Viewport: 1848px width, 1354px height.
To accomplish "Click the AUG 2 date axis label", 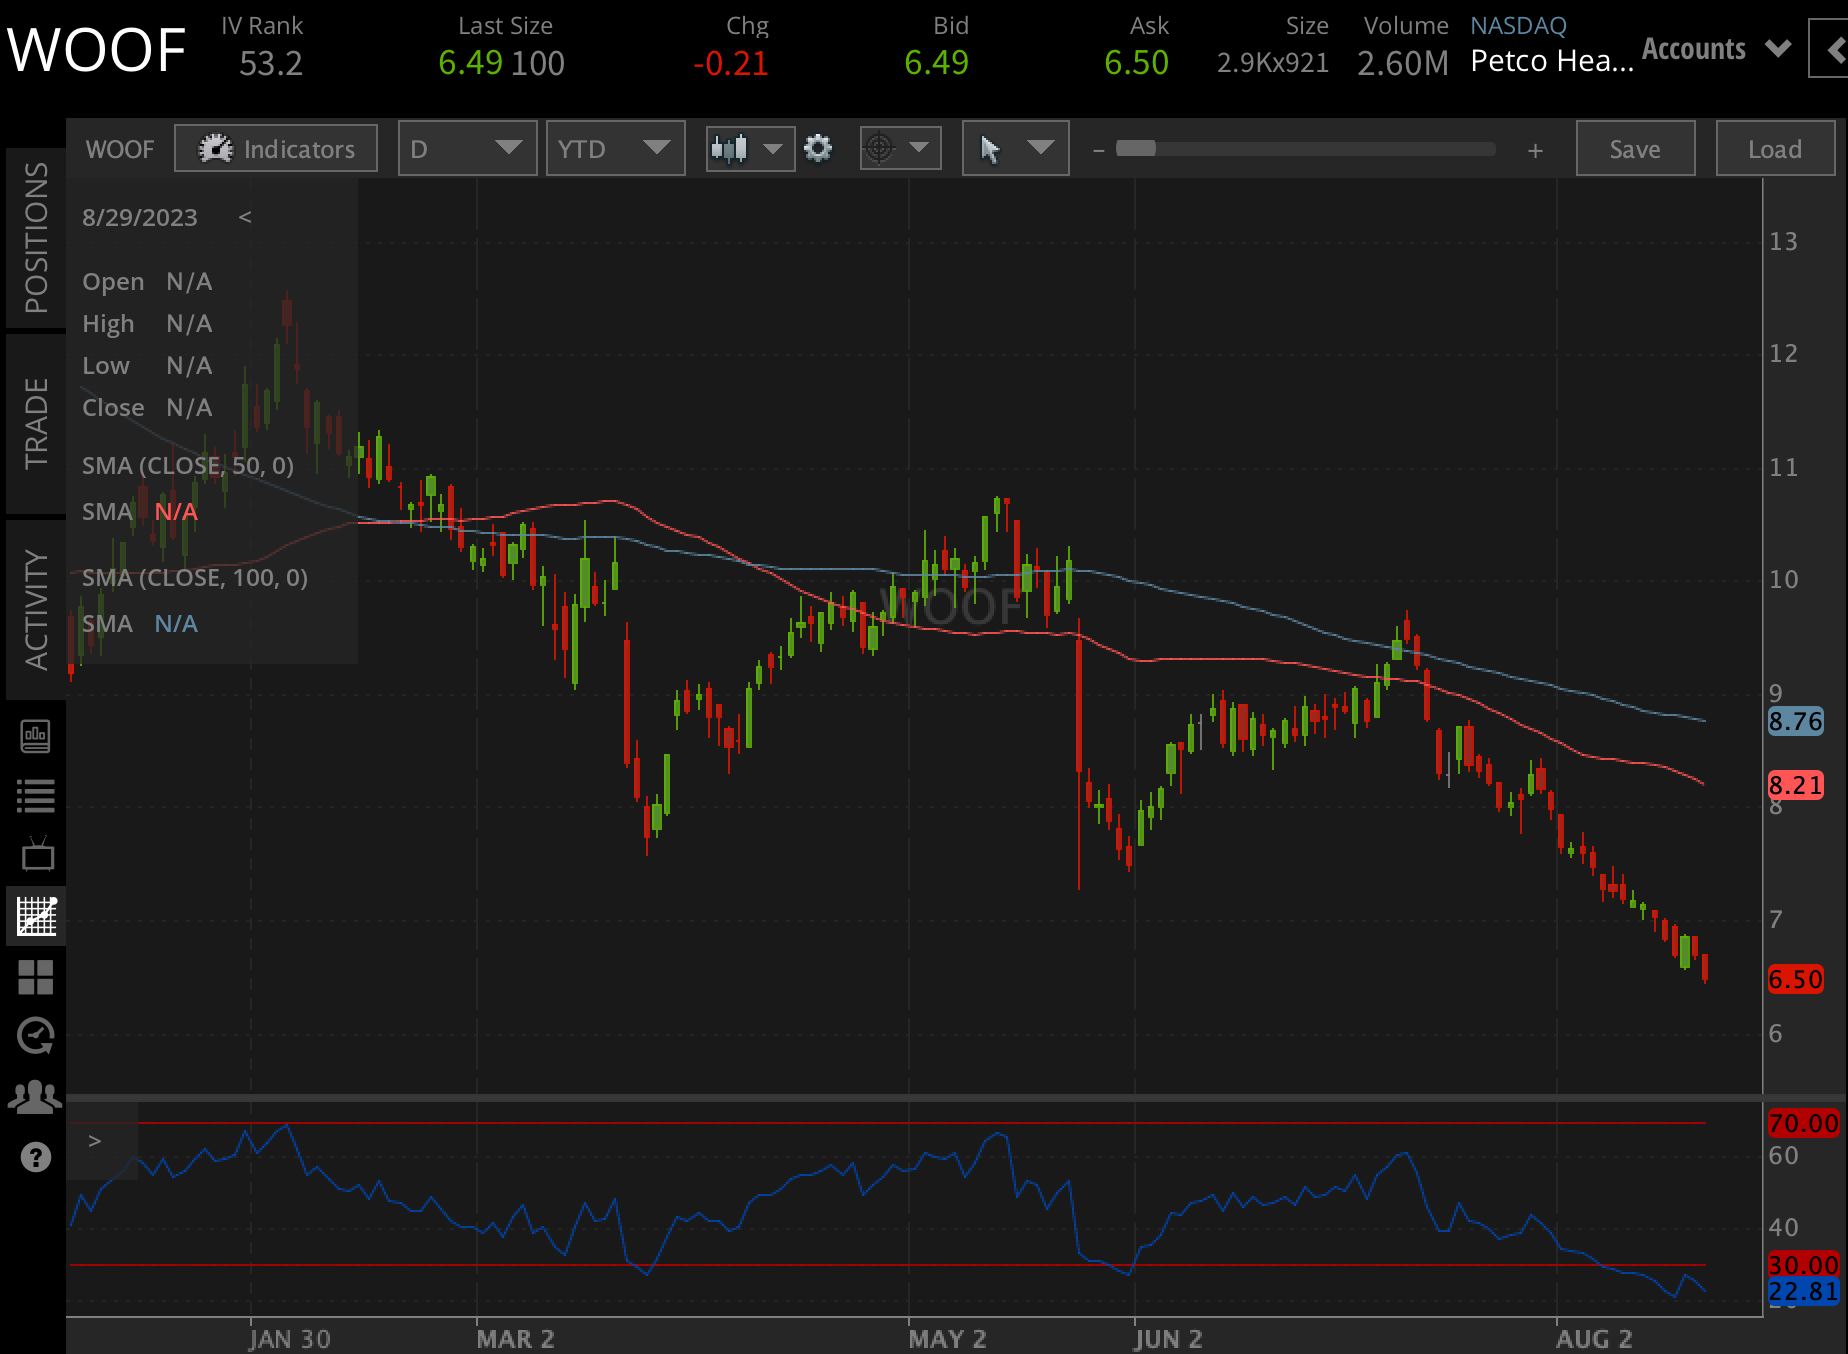I will click(x=1595, y=1339).
